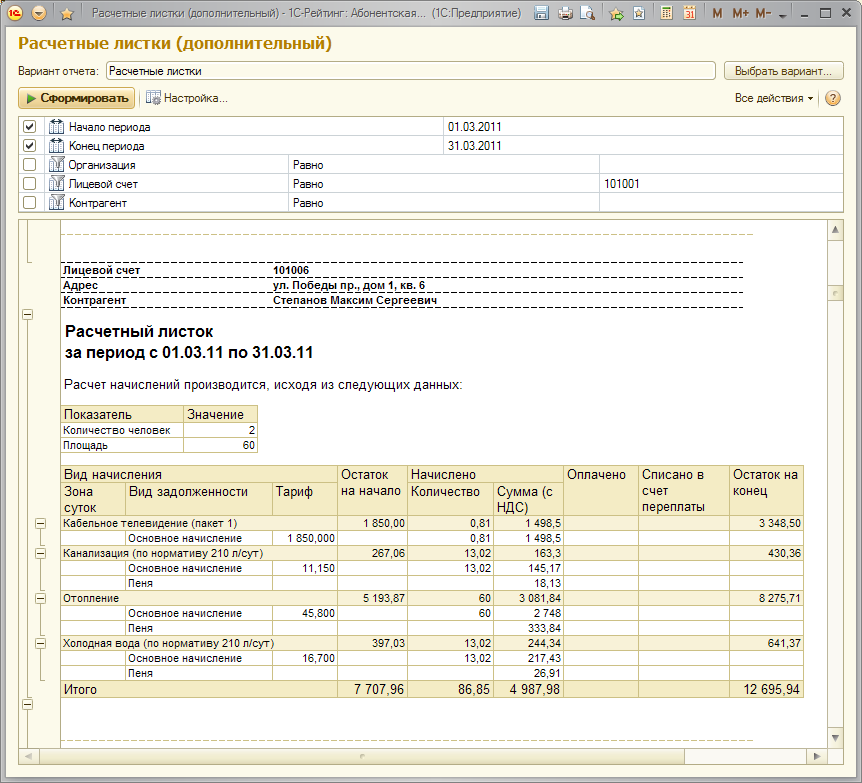The width and height of the screenshot is (862, 783).
Task: Click Выбрать вариант button
Action: coord(783,71)
